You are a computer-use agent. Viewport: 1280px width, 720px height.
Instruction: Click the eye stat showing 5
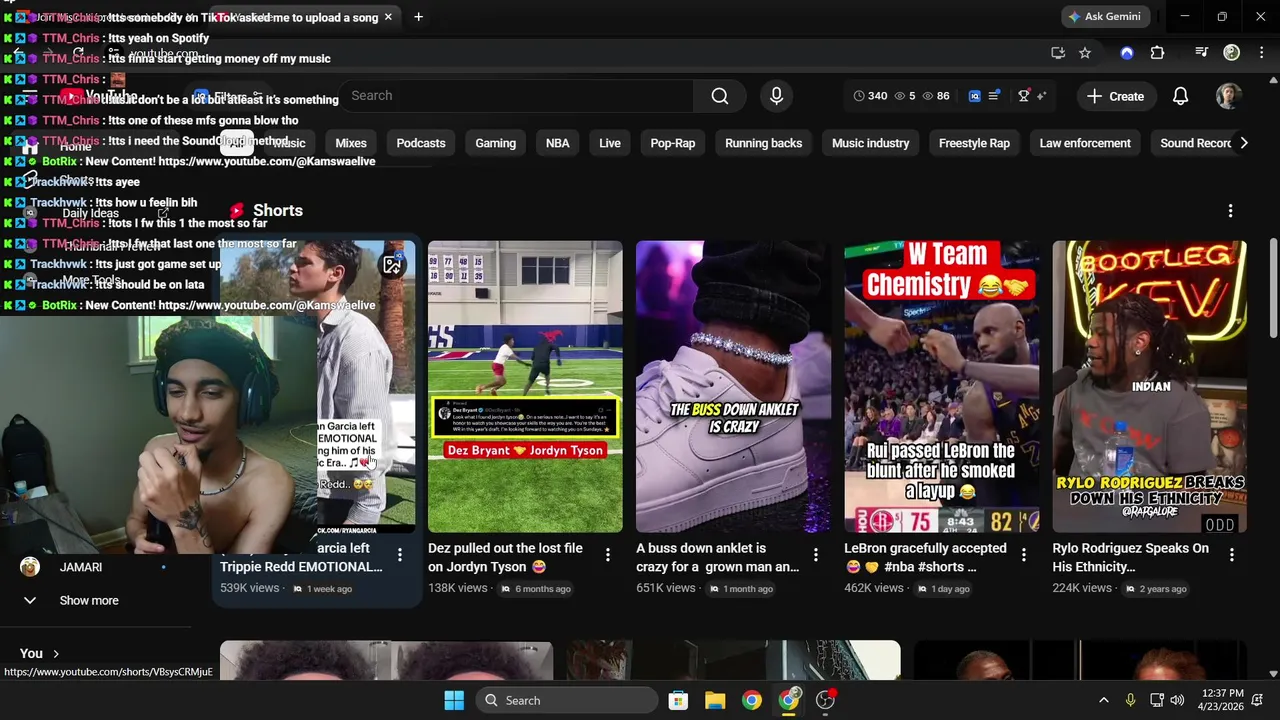click(905, 96)
